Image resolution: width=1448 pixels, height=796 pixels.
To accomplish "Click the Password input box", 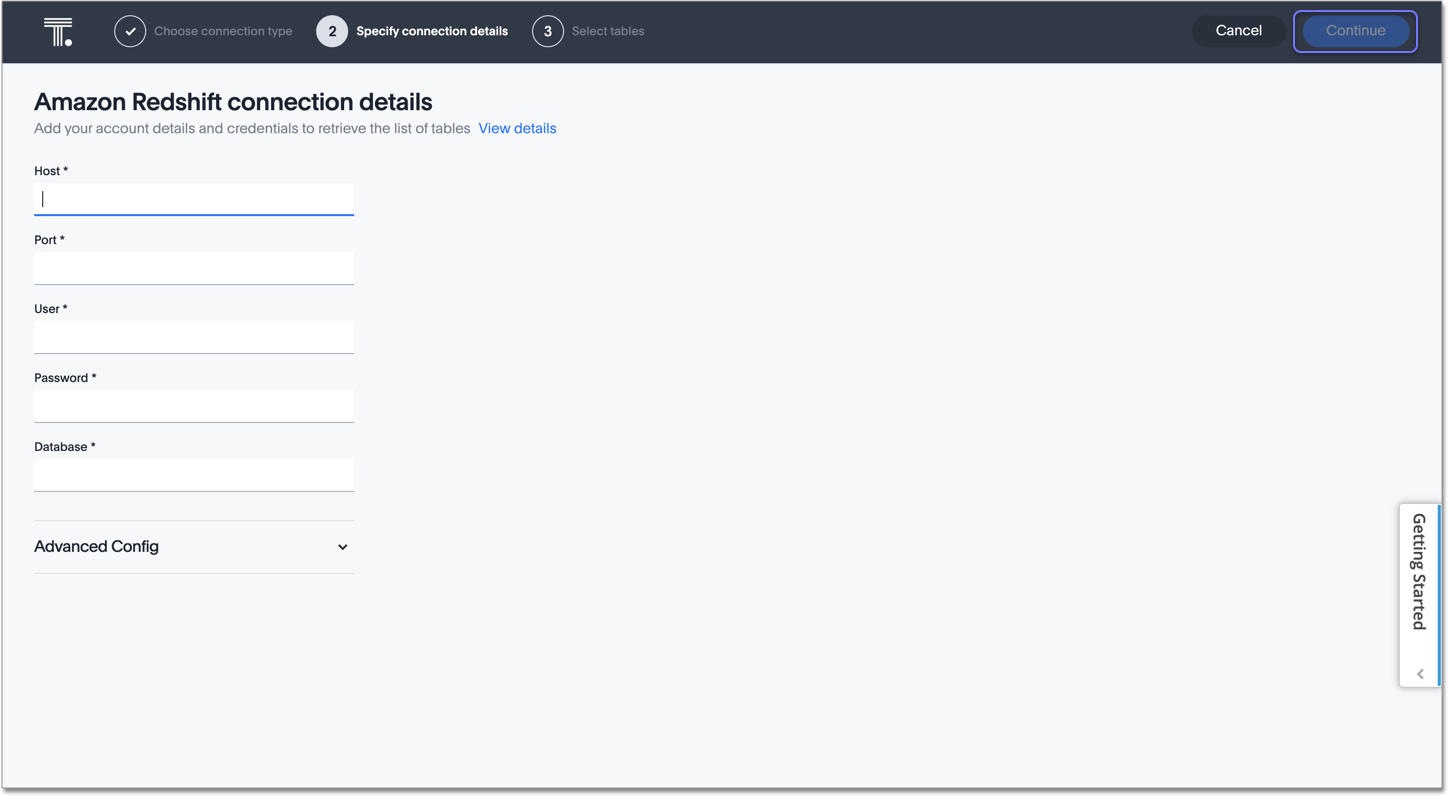I will 194,406.
